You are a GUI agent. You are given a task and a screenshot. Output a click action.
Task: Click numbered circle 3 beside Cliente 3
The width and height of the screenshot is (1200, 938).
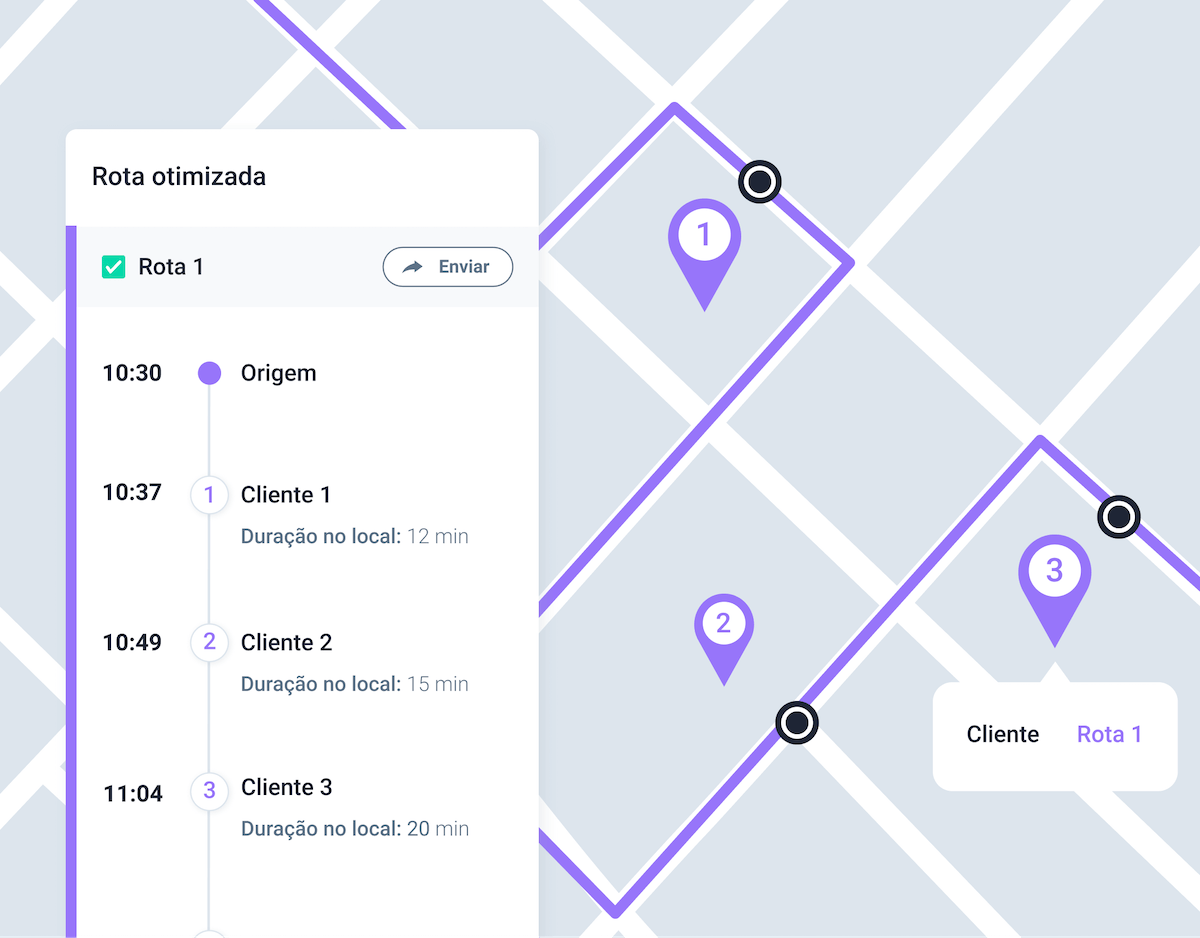point(209,790)
